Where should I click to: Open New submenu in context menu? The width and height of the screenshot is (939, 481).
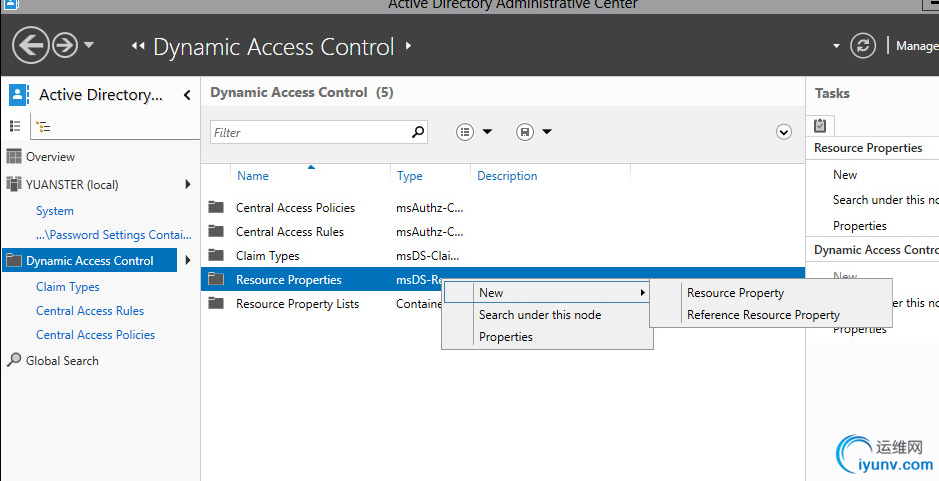click(x=547, y=292)
